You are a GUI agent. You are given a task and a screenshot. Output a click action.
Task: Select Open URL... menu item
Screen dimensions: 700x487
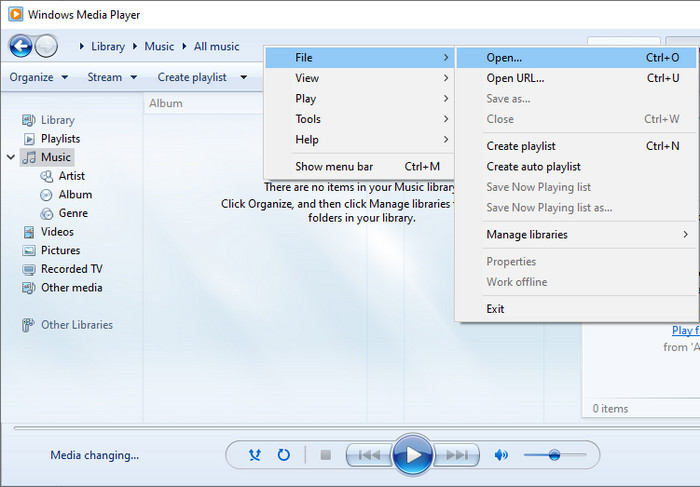pos(576,78)
